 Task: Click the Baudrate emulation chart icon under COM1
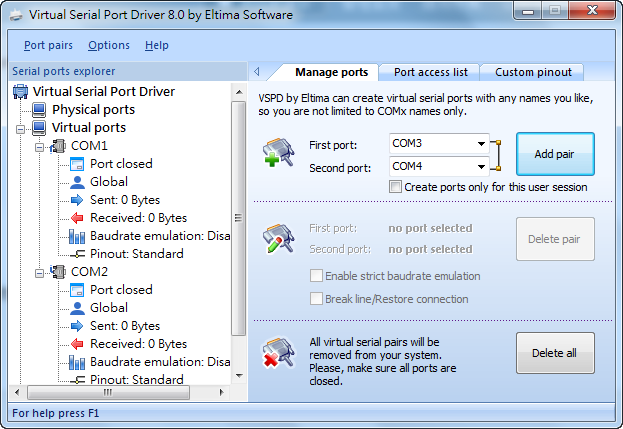pos(77,236)
